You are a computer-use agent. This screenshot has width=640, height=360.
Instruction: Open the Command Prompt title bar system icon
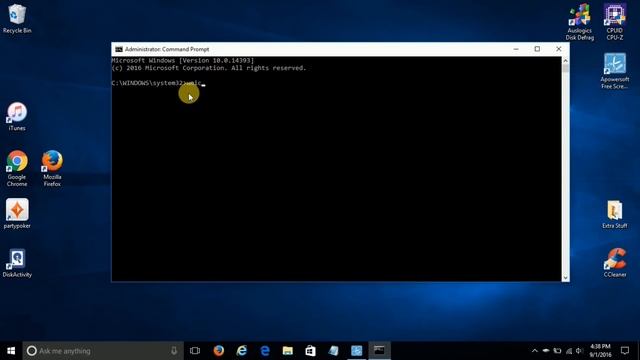[x=119, y=49]
